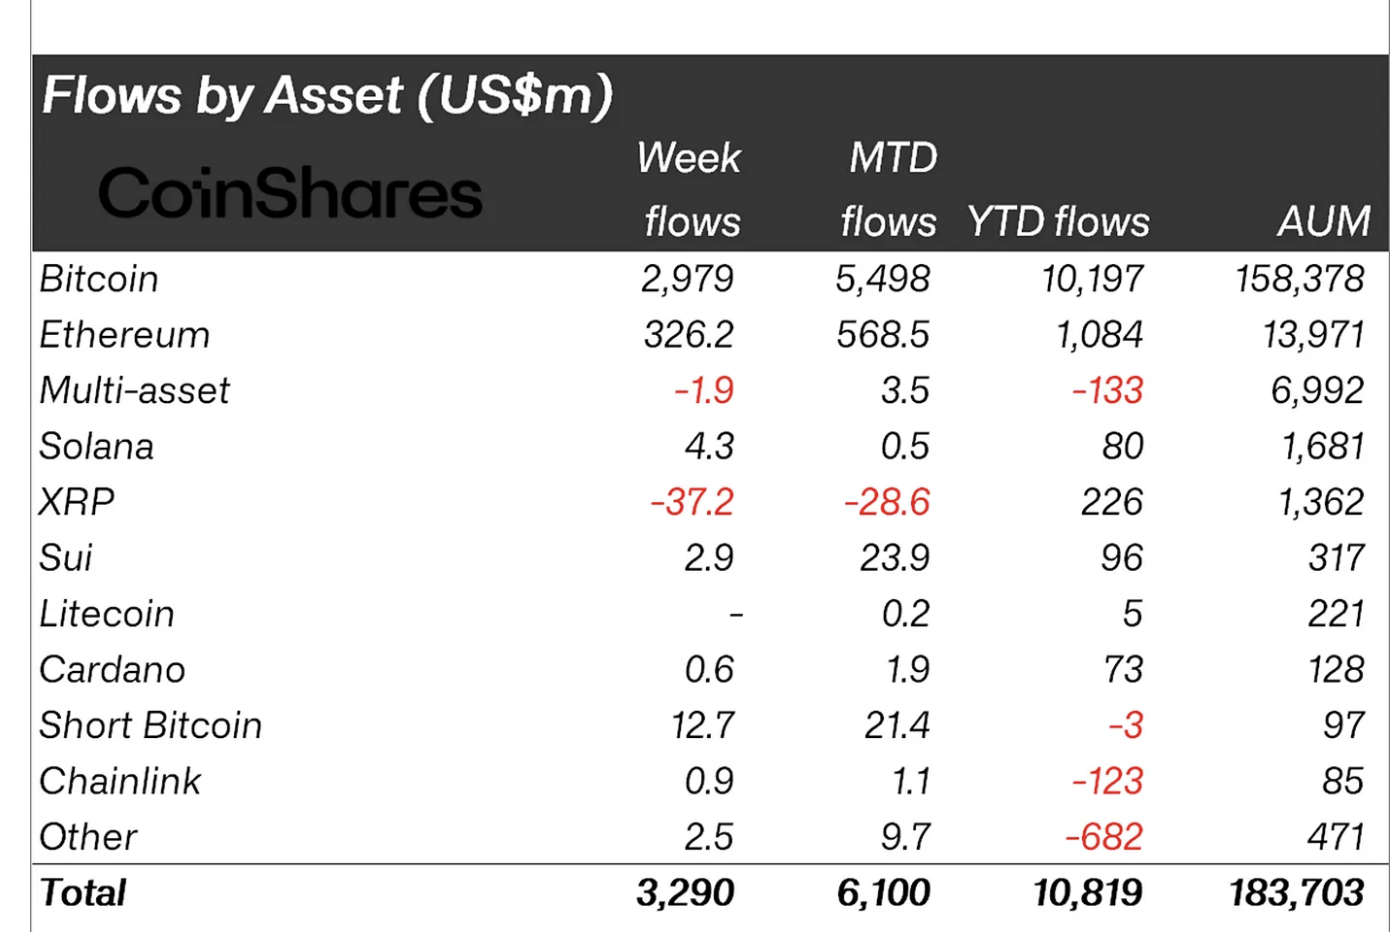Click the Litecoin row label
Viewport: 1394px width, 932px height.
pos(107,614)
